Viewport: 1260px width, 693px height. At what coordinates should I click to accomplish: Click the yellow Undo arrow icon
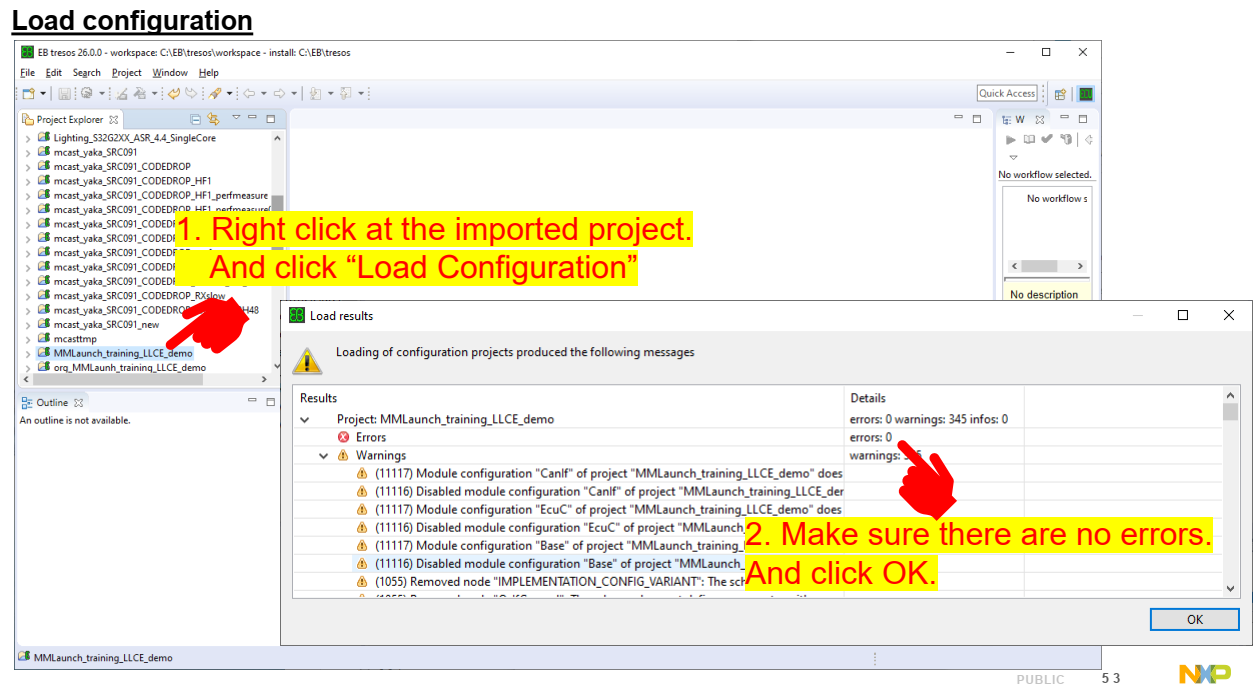(x=174, y=93)
